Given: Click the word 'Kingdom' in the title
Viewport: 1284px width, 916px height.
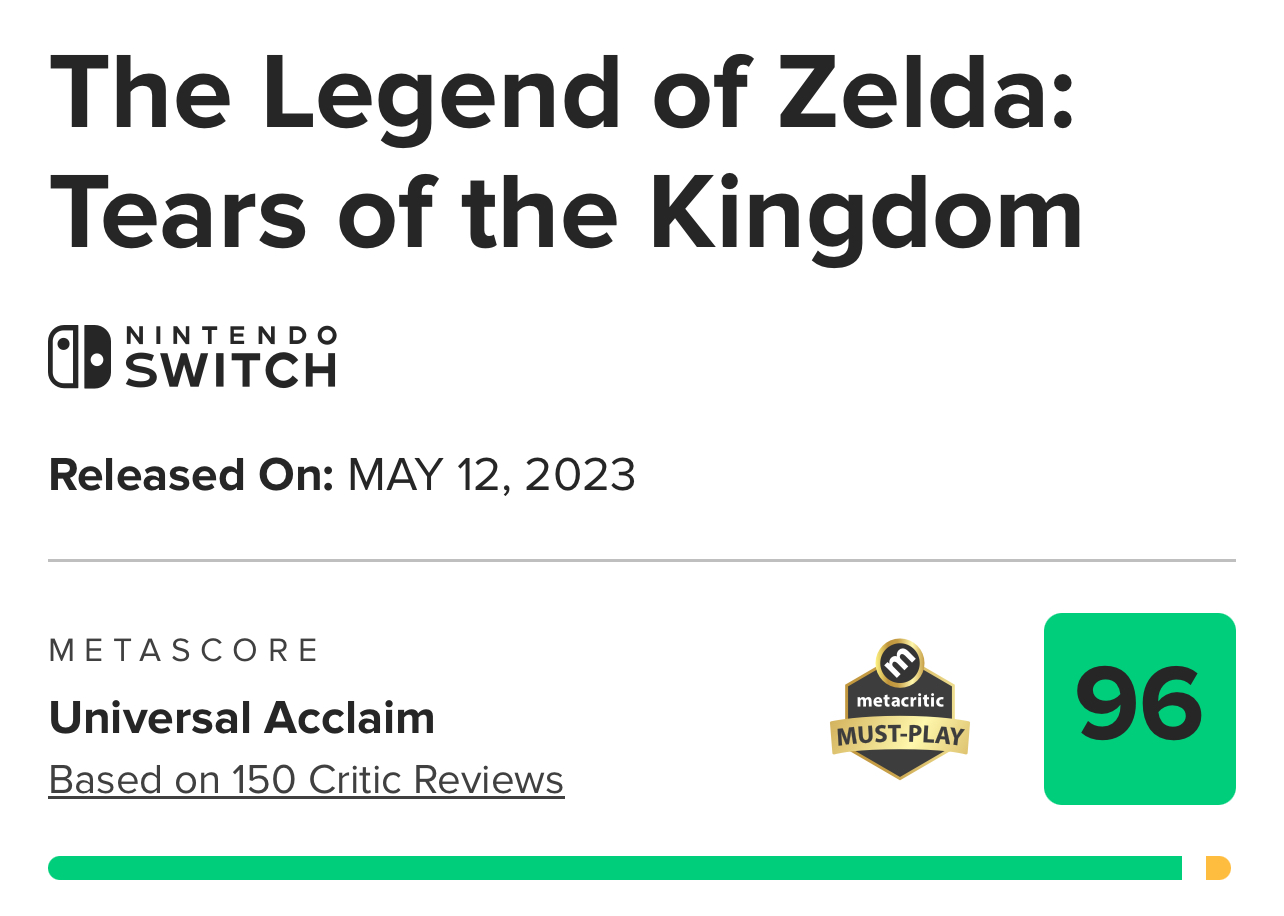Looking at the screenshot, I should [867, 213].
